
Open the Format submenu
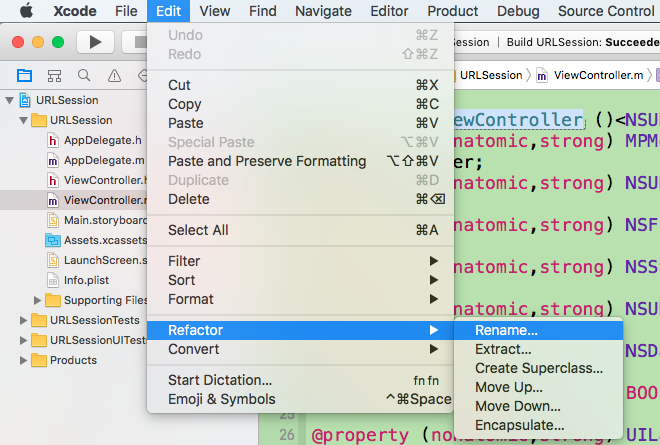(300, 299)
